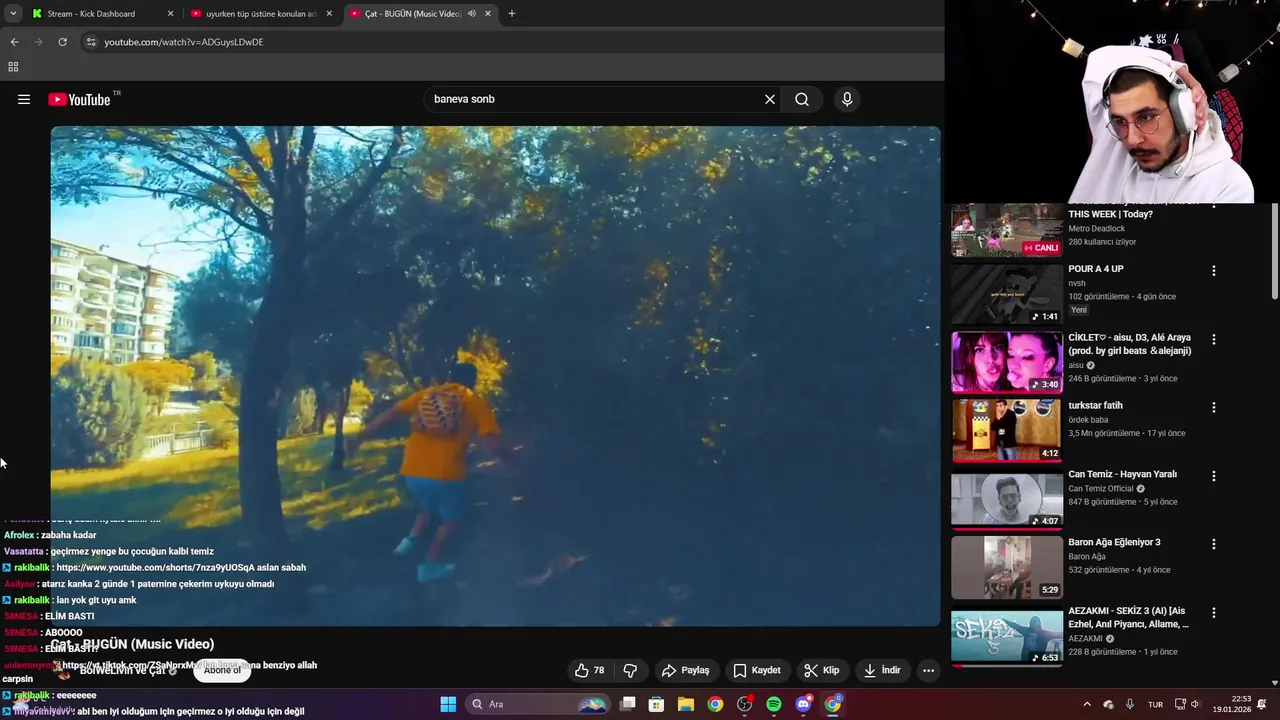
Task: Click the taskbar Ara search box
Action: 539,704
